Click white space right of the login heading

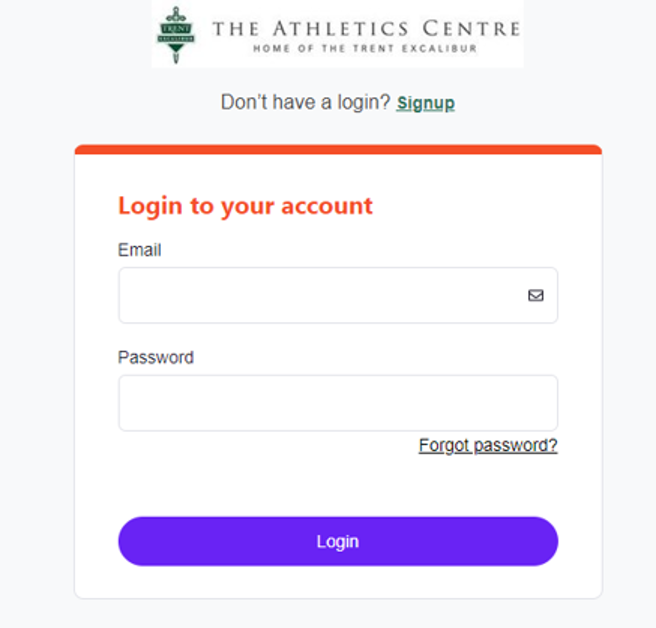[x=480, y=206]
